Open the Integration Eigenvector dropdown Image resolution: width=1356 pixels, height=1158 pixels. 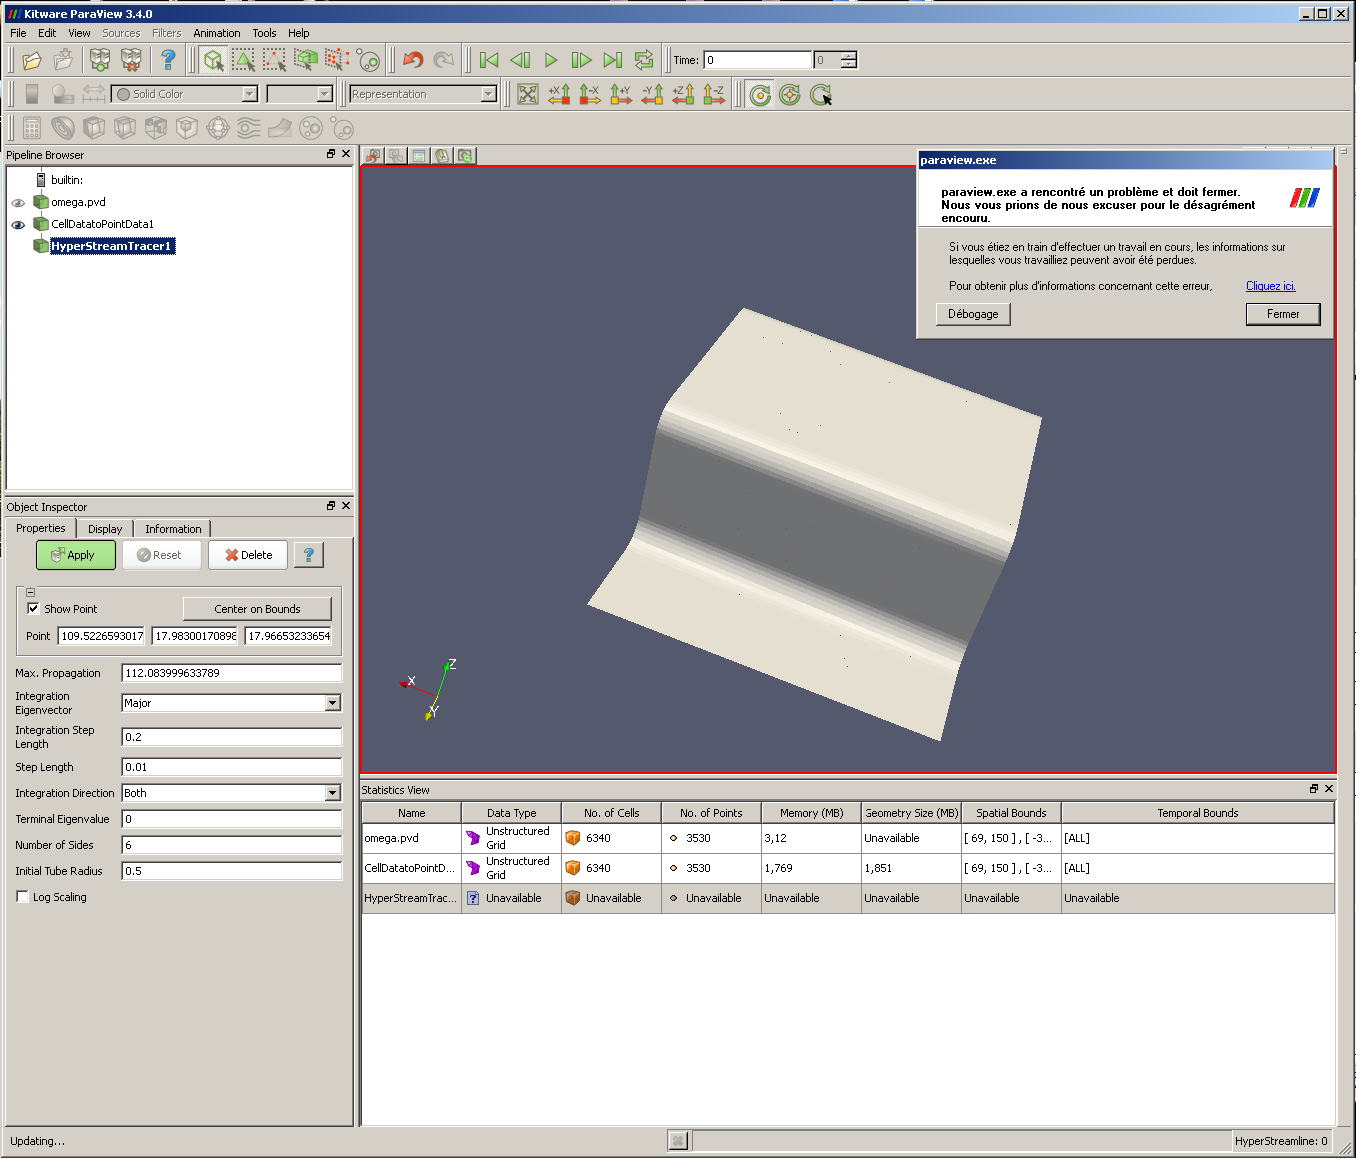pos(231,703)
